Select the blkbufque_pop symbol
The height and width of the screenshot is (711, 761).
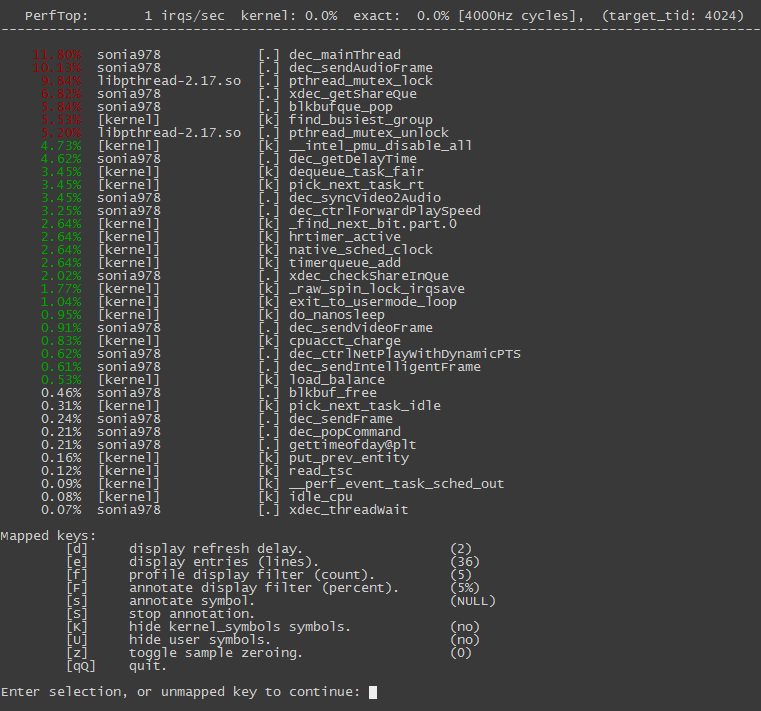click(x=341, y=107)
